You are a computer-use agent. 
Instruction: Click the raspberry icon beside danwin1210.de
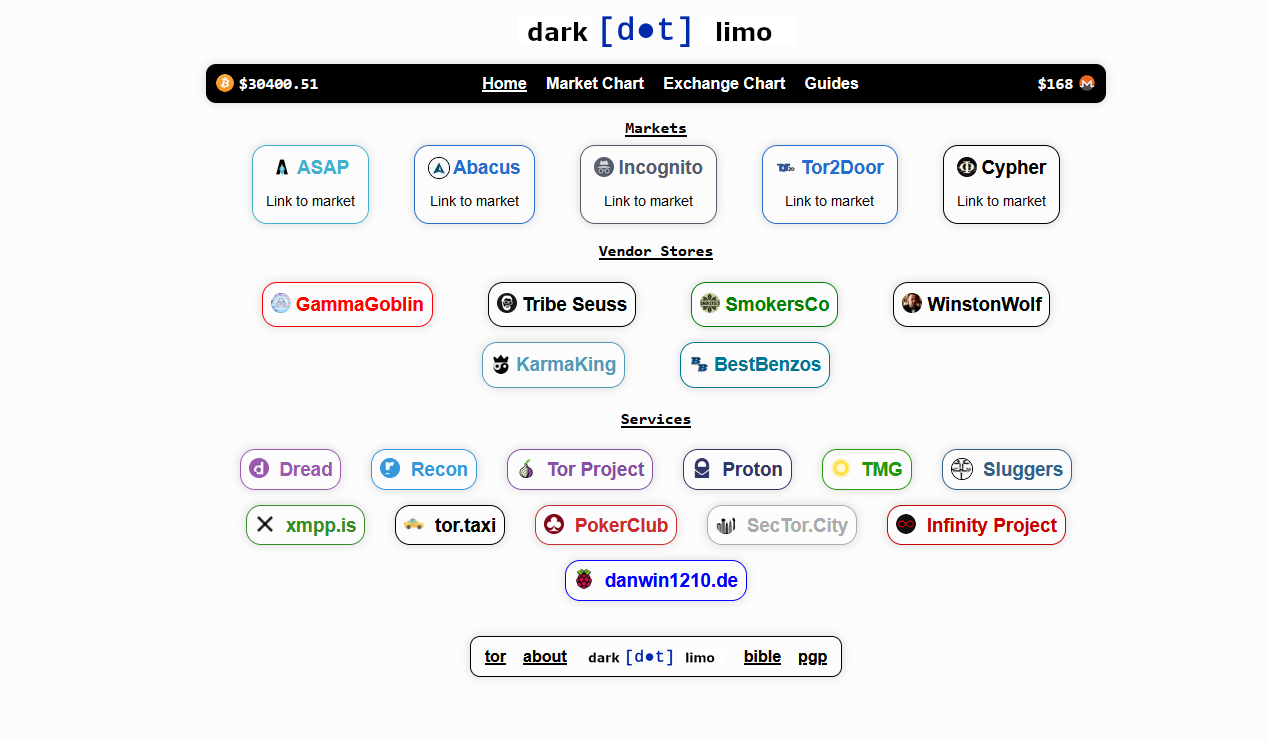point(584,580)
